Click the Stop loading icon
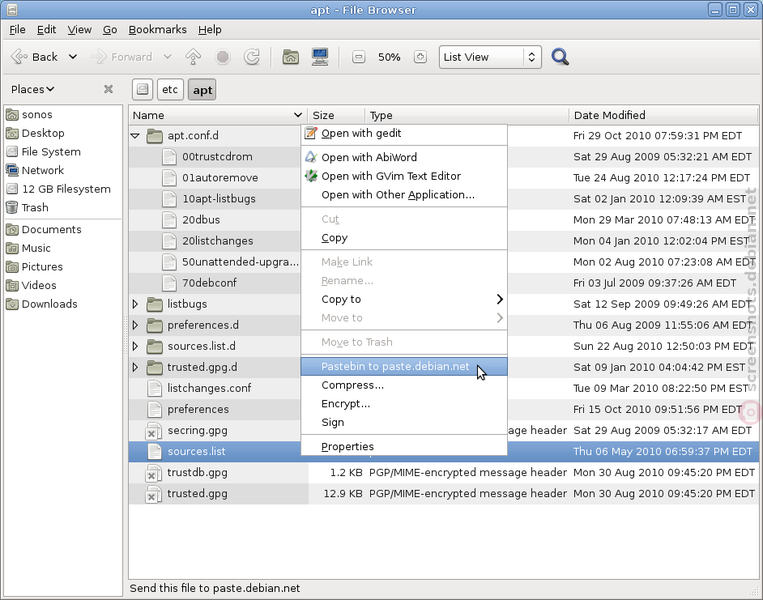 click(222, 57)
